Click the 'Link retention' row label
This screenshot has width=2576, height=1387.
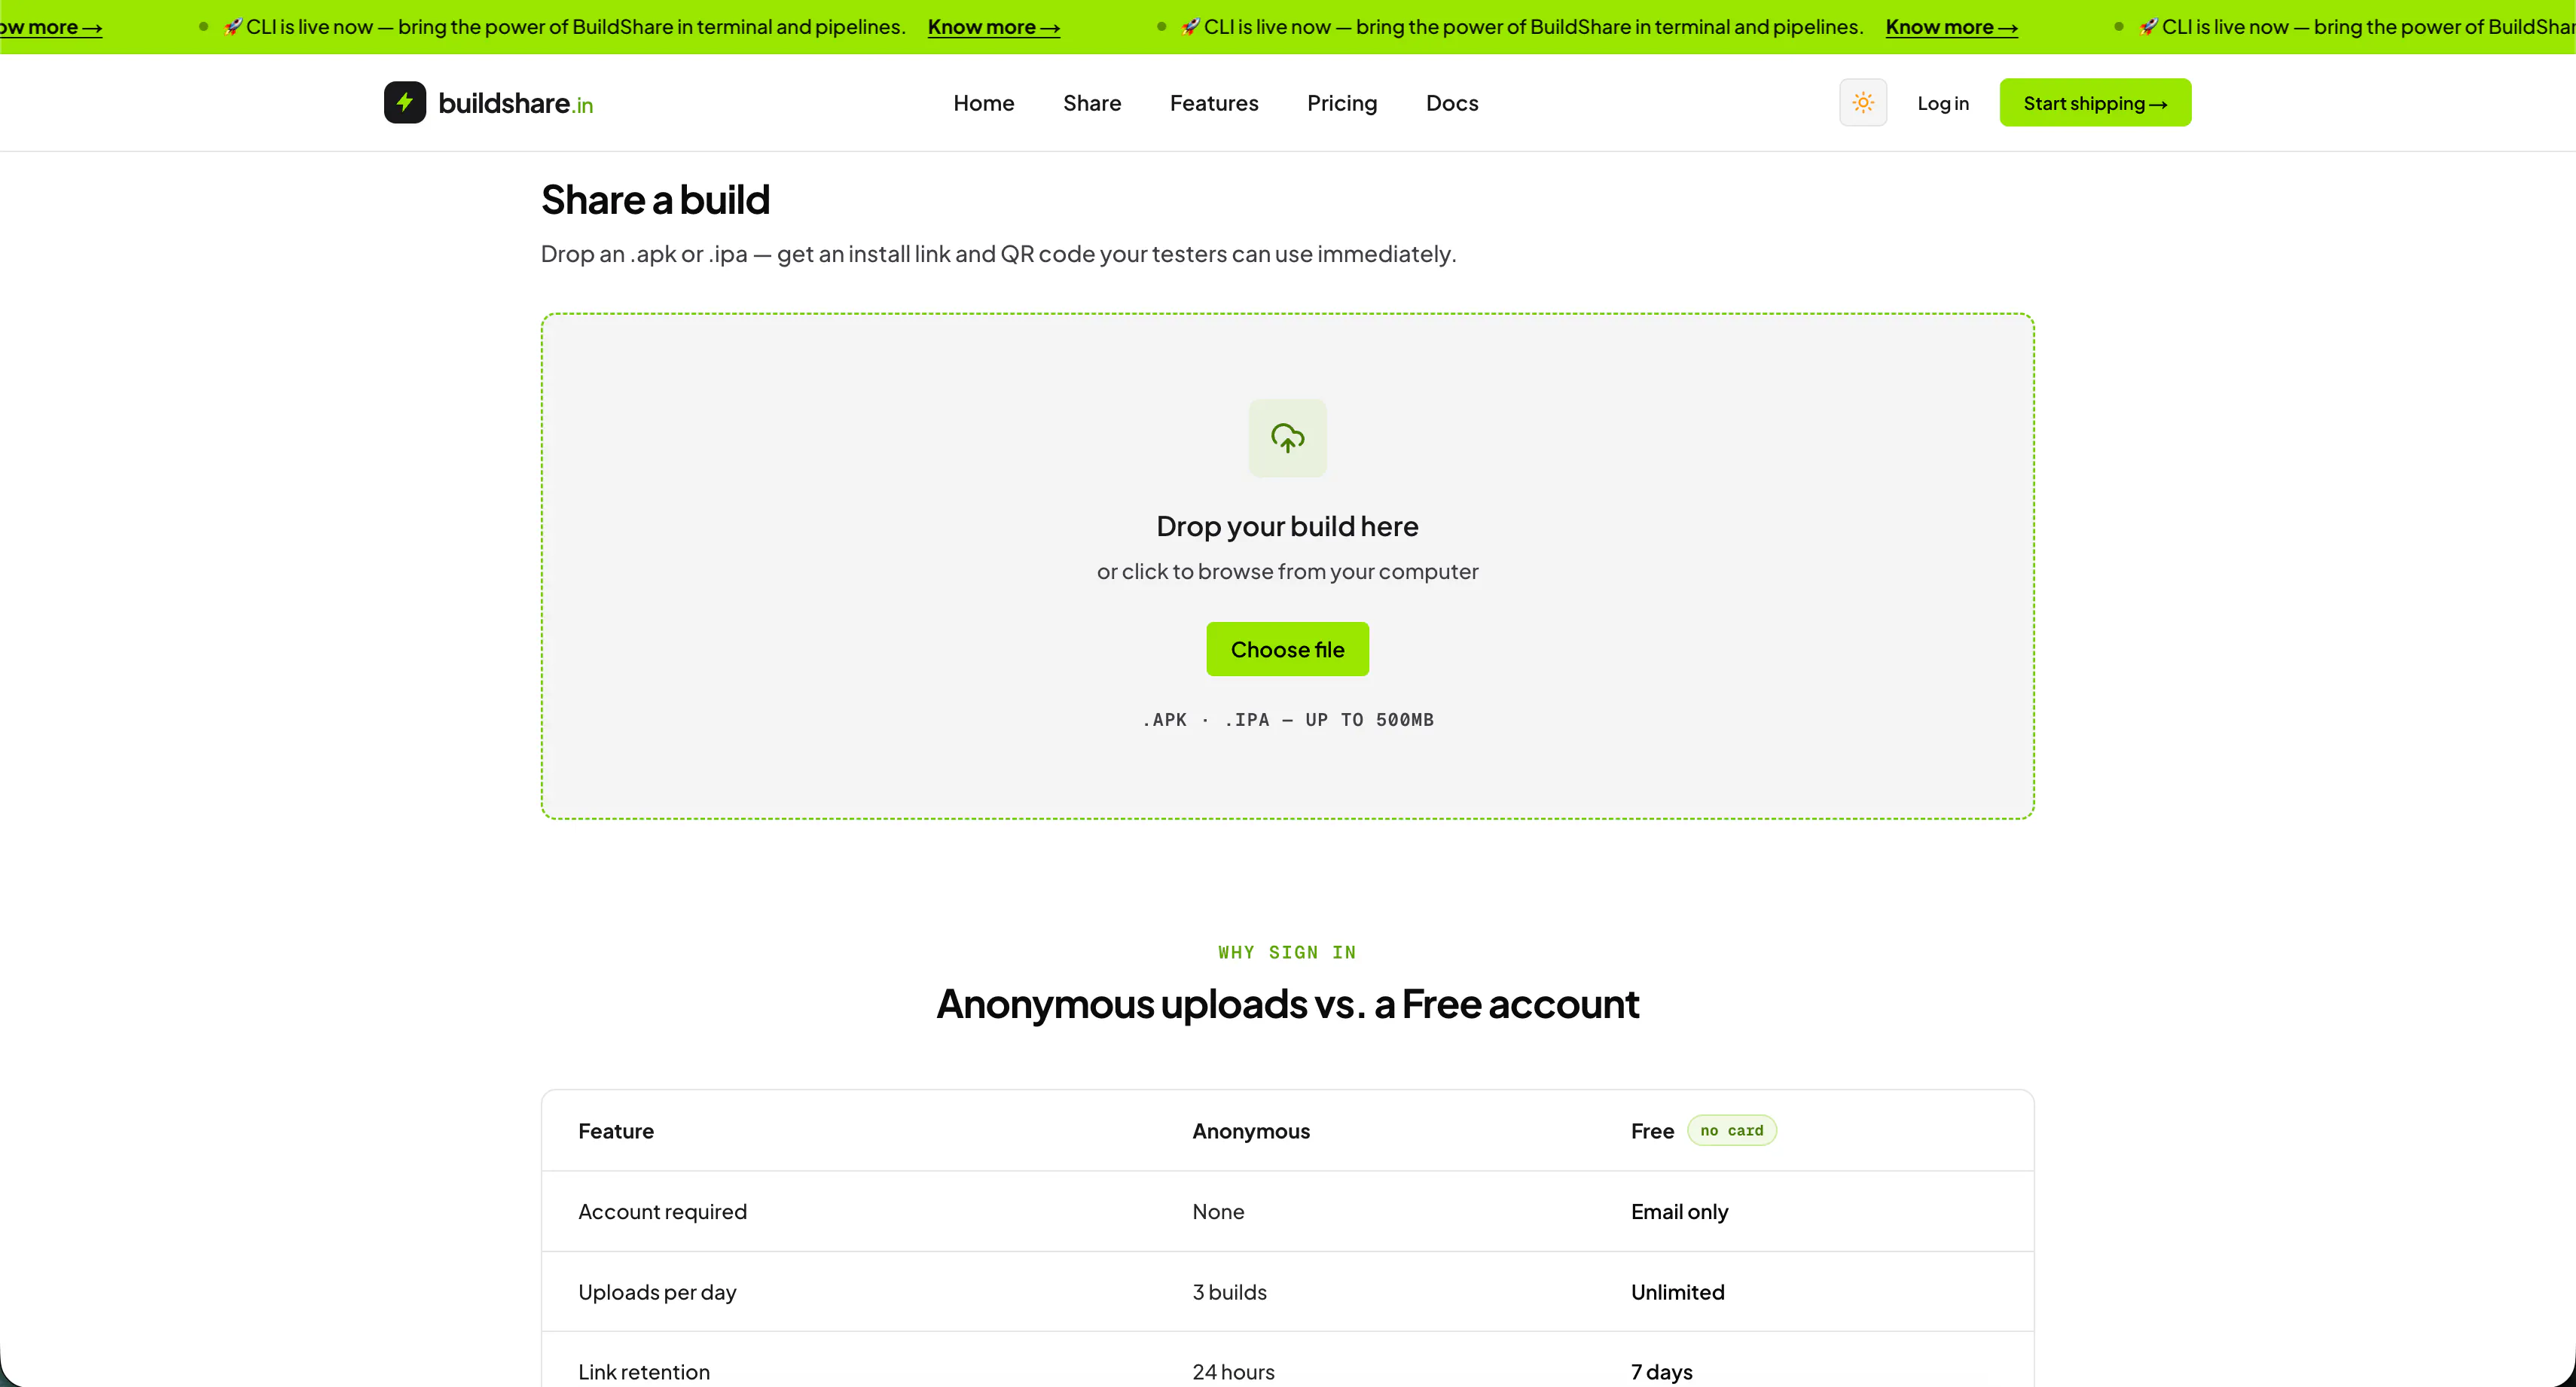click(x=644, y=1372)
